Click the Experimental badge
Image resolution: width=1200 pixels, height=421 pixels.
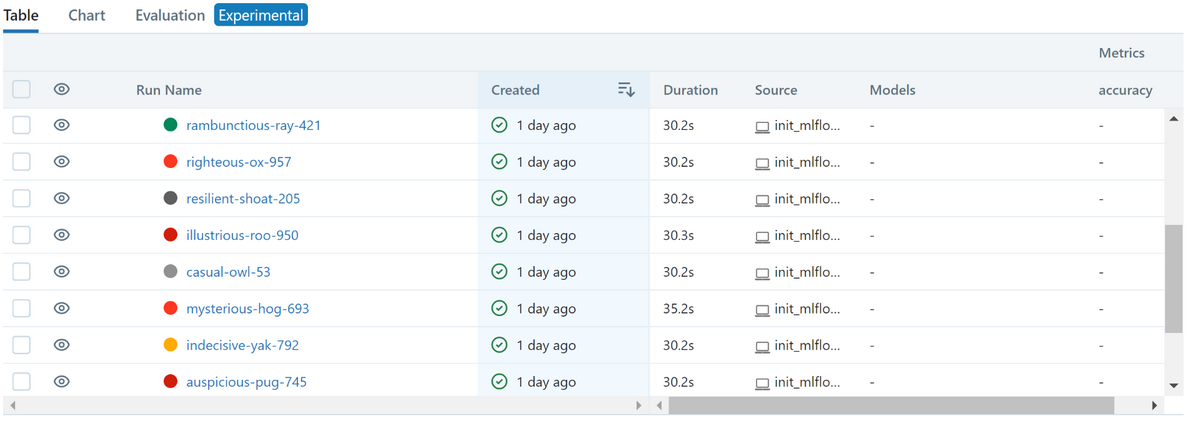(261, 16)
